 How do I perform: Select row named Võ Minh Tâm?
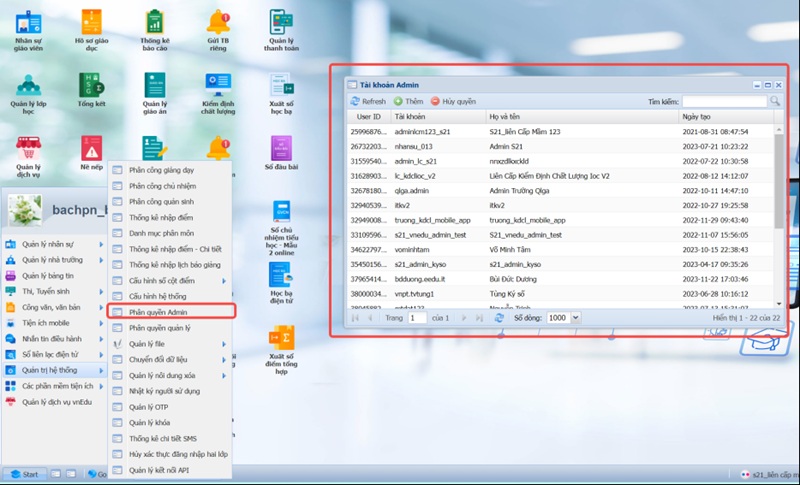561,250
